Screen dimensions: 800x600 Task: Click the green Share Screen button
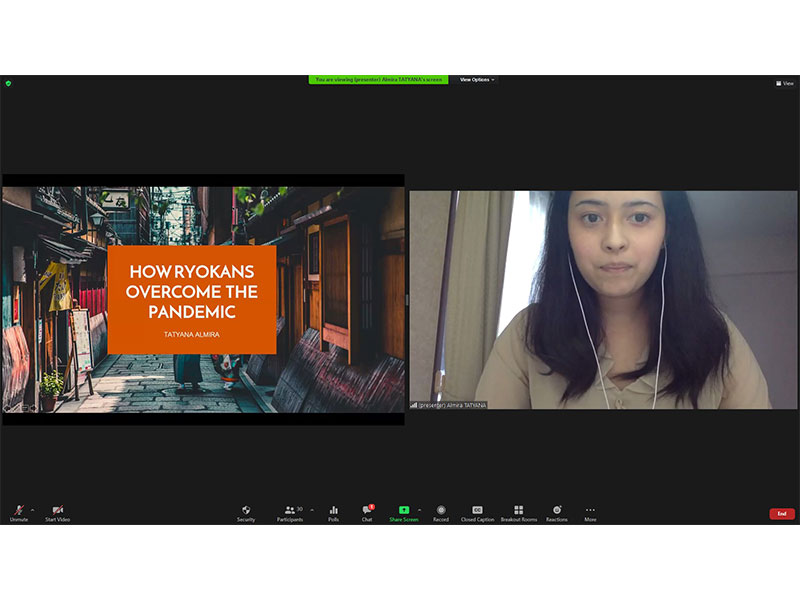coord(404,512)
